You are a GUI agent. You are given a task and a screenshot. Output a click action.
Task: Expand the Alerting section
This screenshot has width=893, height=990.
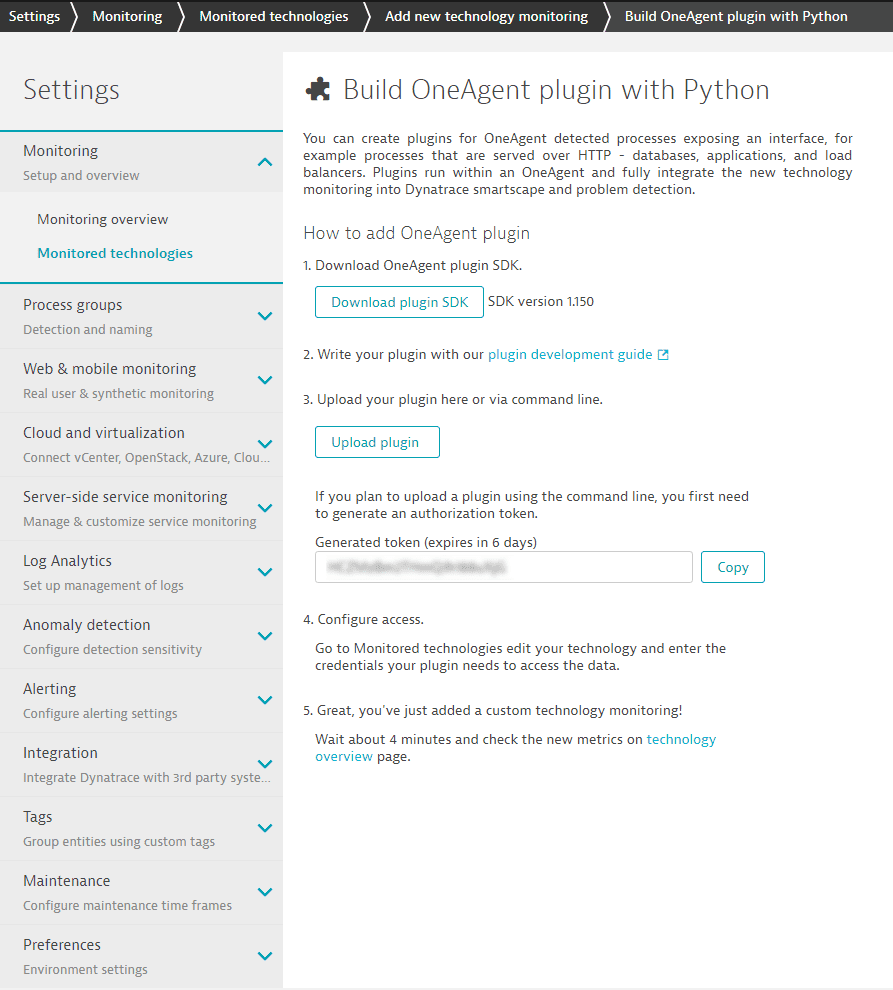click(x=265, y=700)
